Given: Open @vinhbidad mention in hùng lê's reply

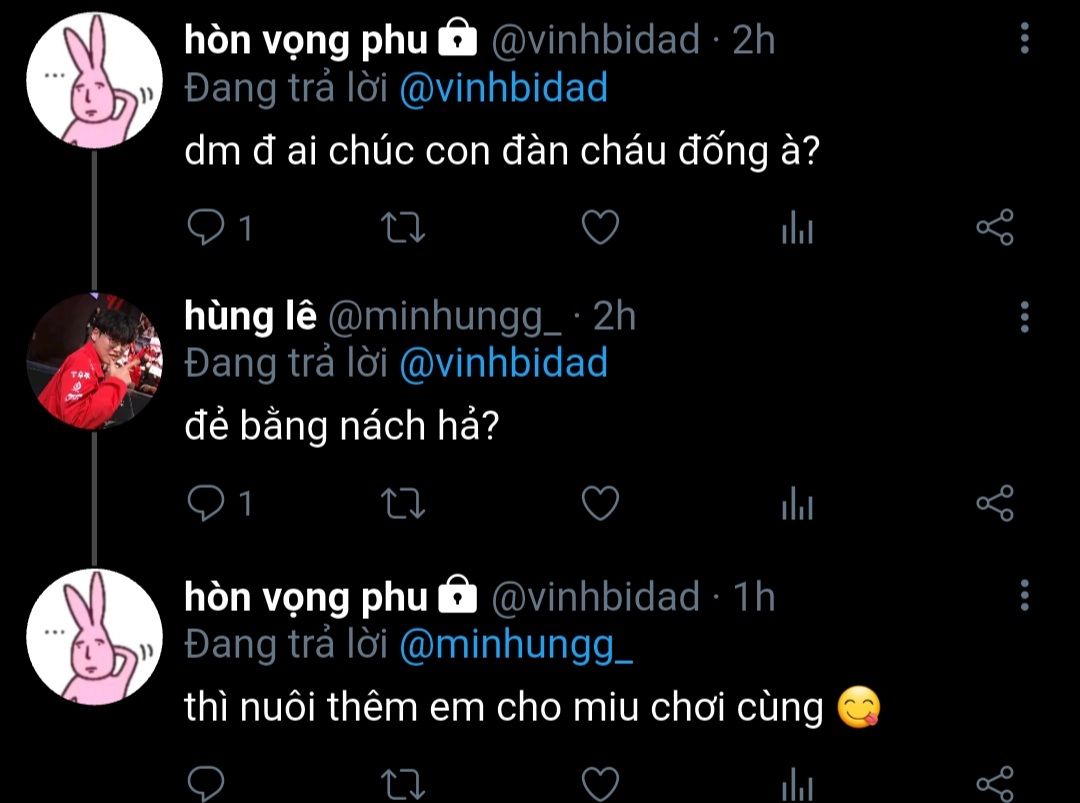Looking at the screenshot, I should [503, 363].
